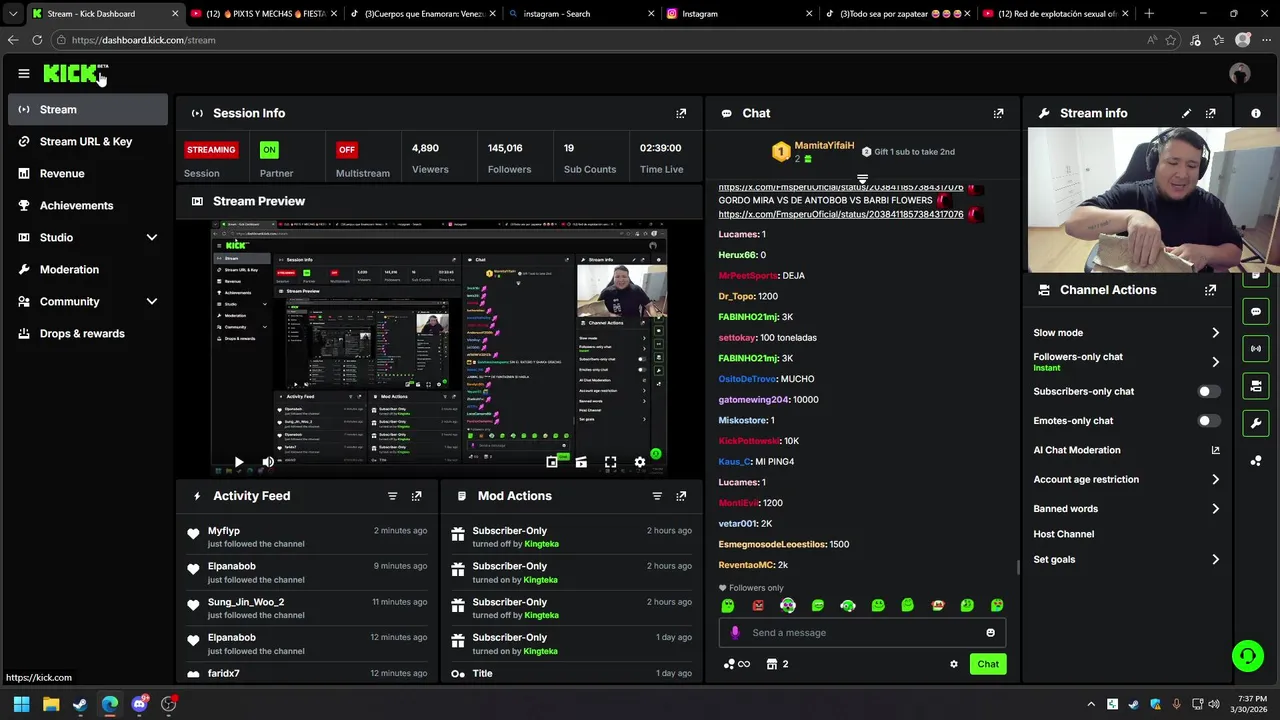
Task: Open the browser tab list dropdown
Action: point(13,14)
